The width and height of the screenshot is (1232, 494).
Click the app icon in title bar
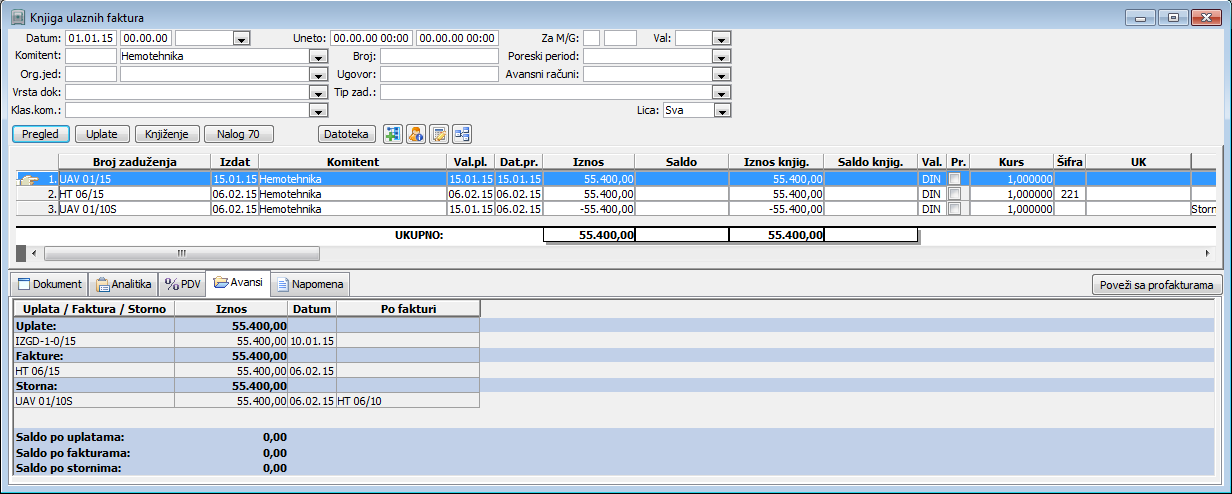point(18,17)
